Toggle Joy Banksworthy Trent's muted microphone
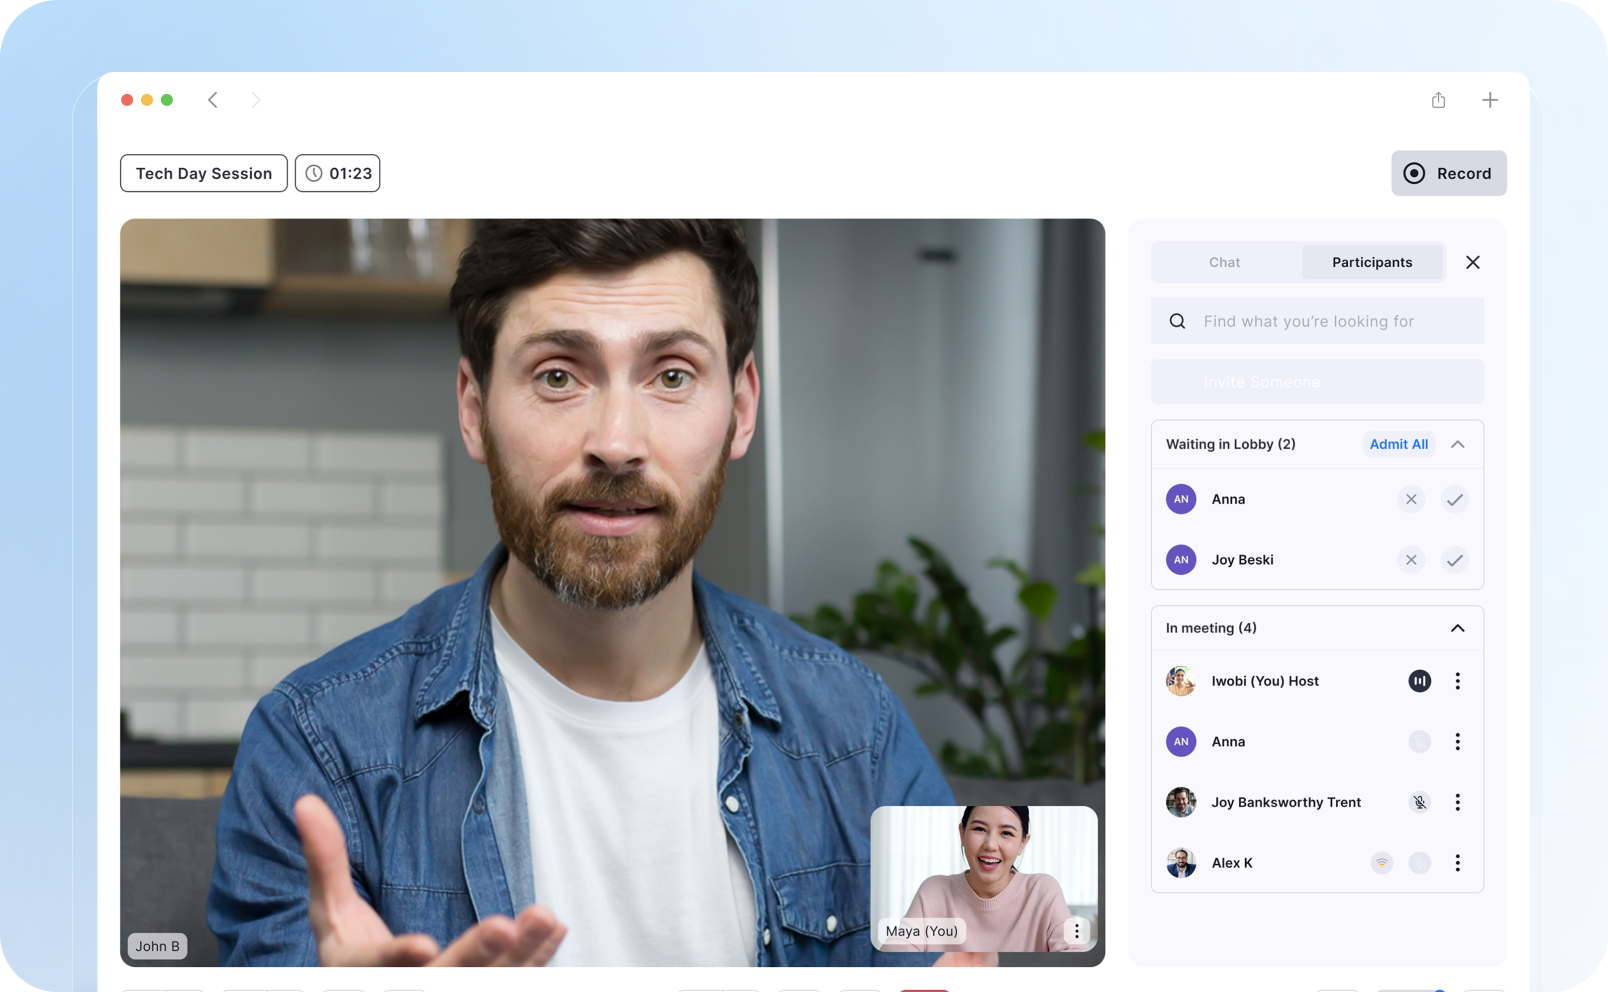 [x=1419, y=802]
